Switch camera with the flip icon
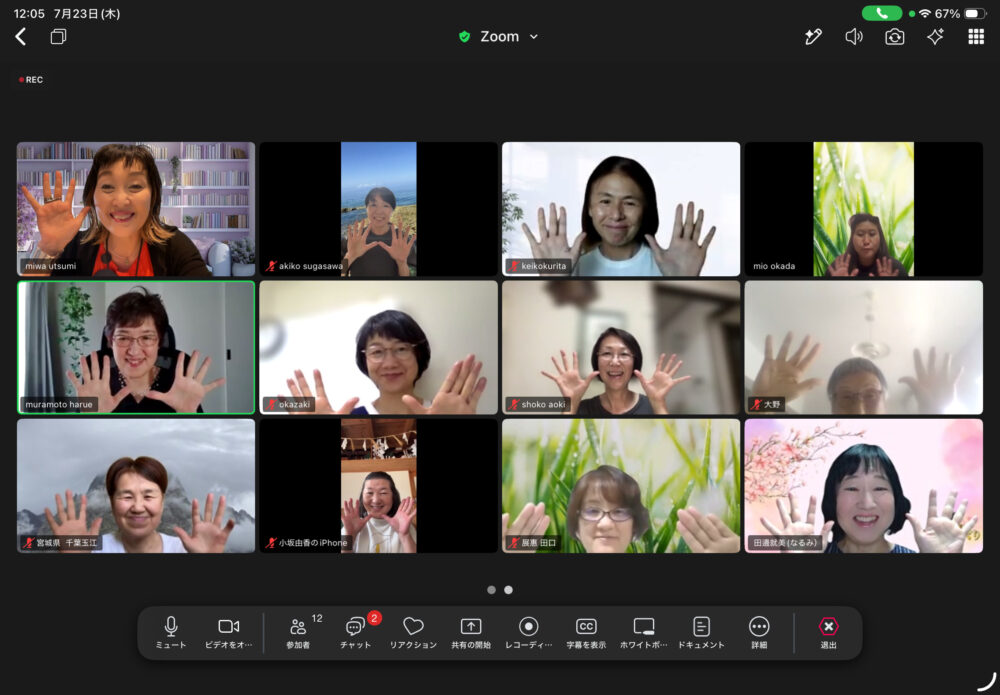This screenshot has width=1000, height=695. click(x=895, y=37)
